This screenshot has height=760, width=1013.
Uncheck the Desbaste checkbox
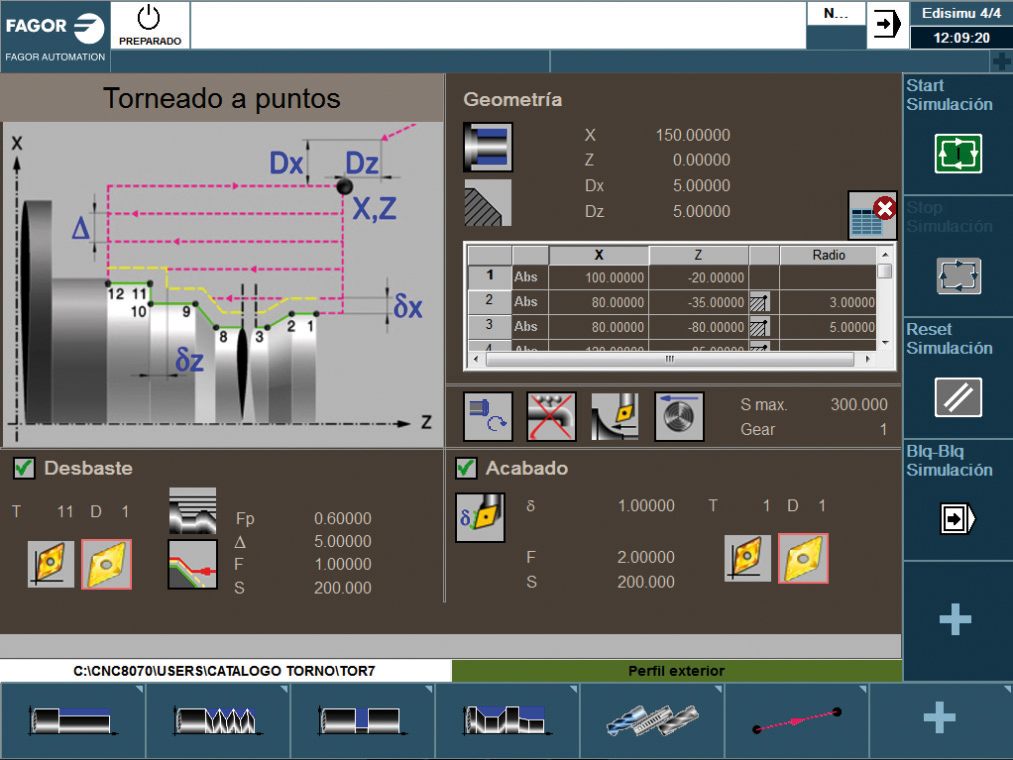[x=25, y=468]
